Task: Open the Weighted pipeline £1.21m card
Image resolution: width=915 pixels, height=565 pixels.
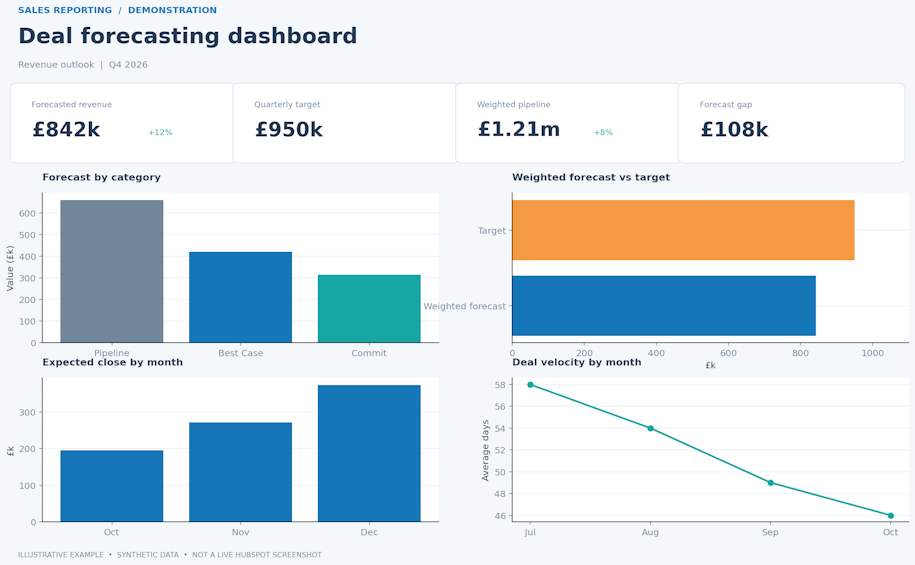Action: tap(567, 123)
